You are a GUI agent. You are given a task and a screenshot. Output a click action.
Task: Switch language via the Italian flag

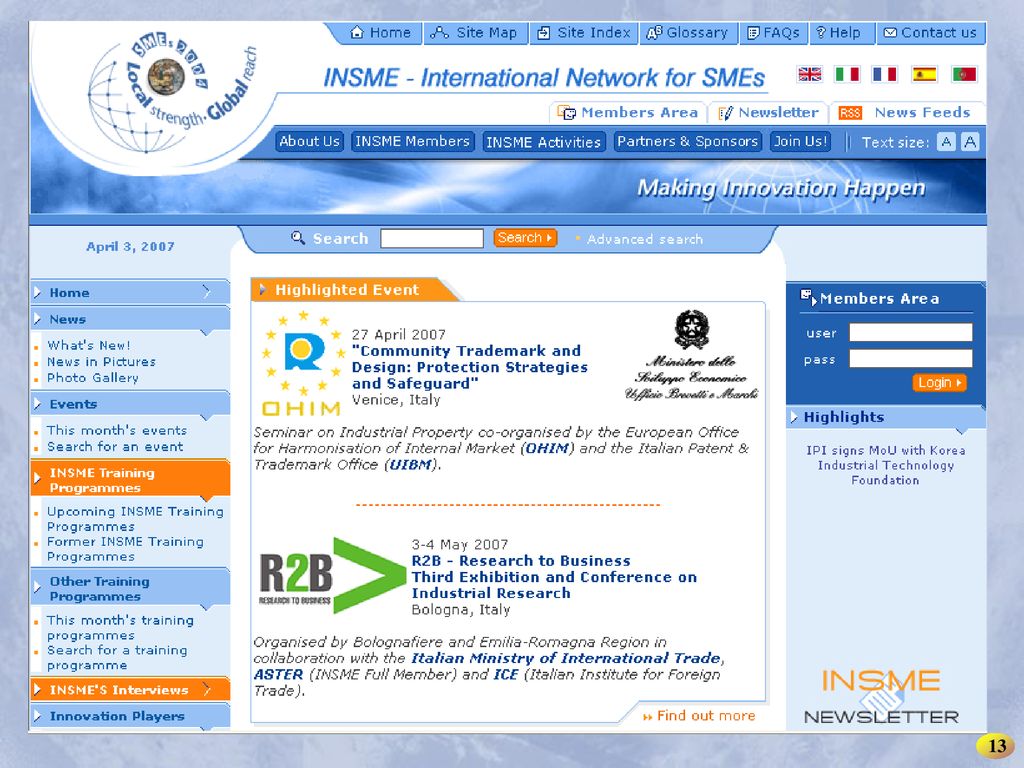click(847, 74)
